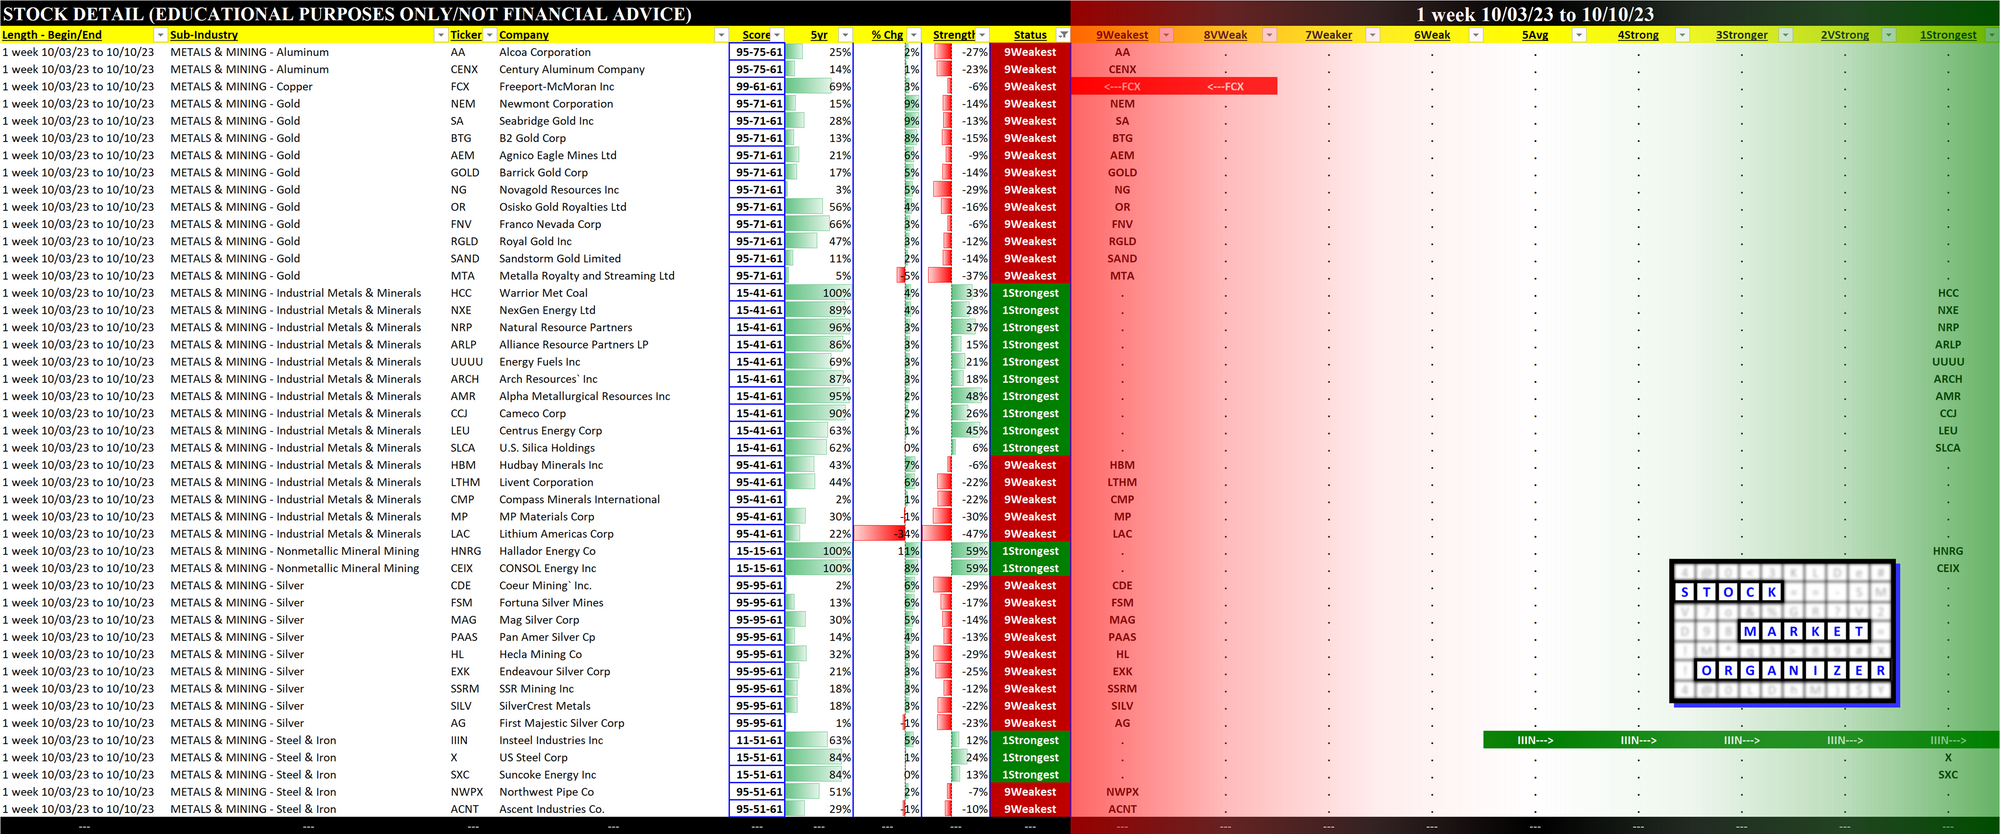Select the -34% change cell for Lithium Americas Corp
The height and width of the screenshot is (834, 2000).
887,534
